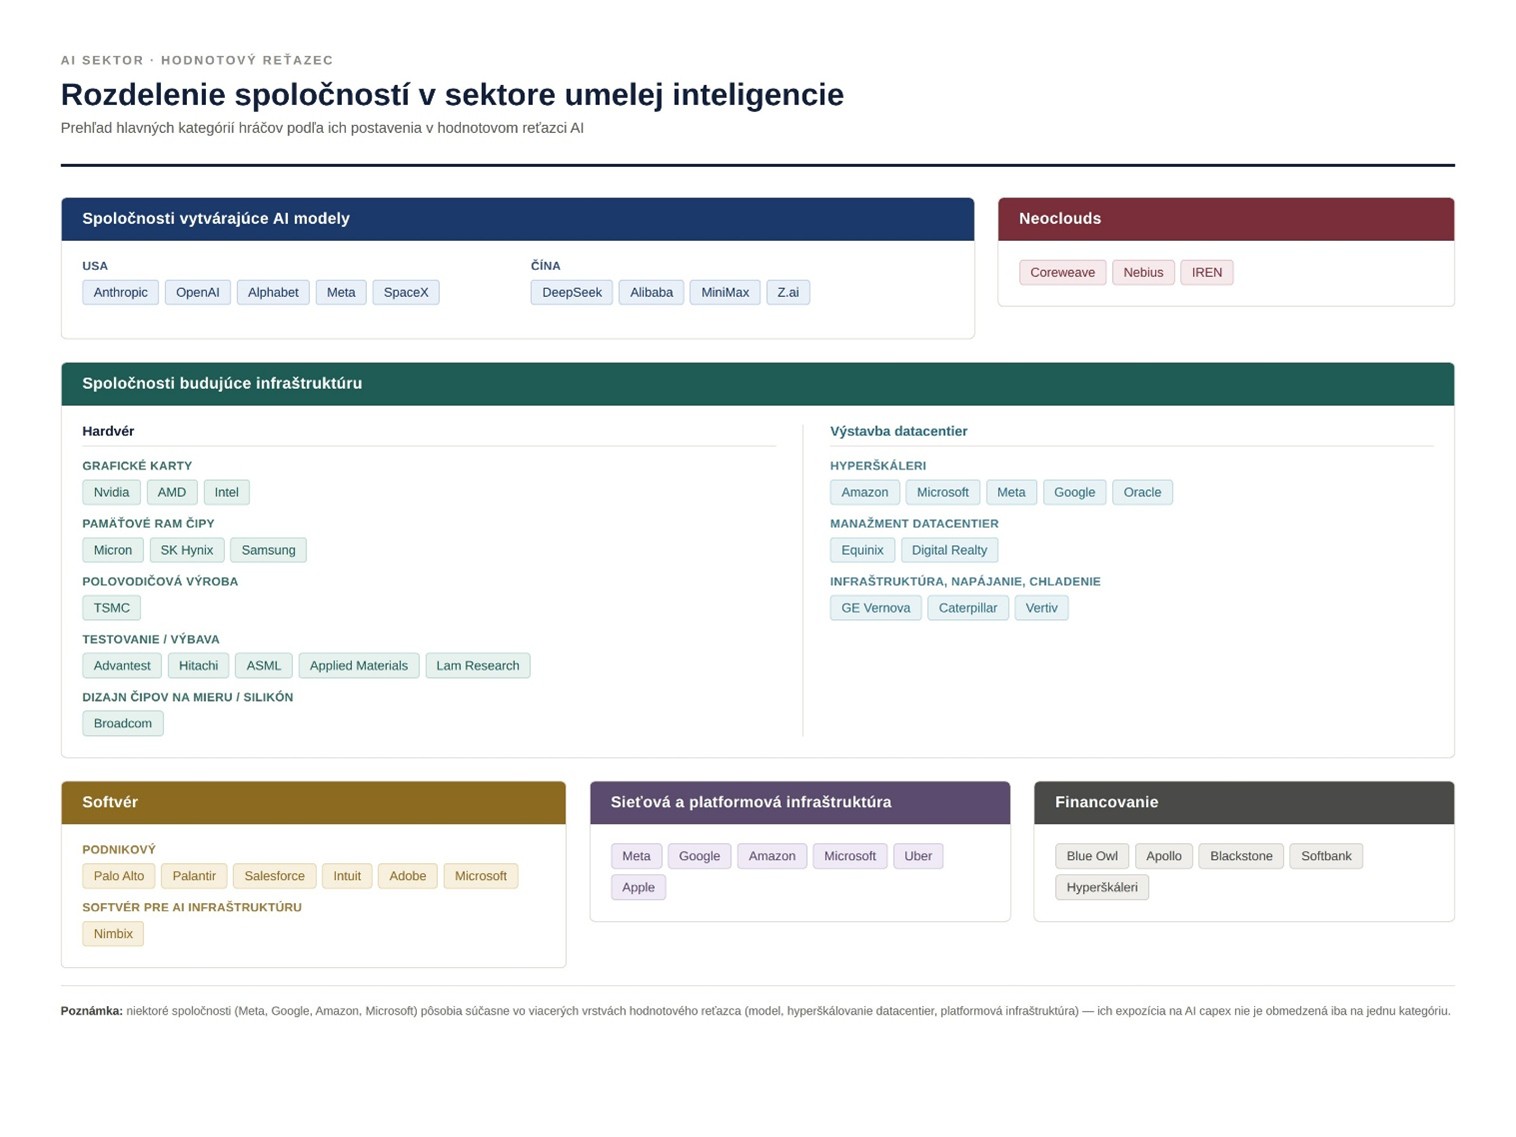Click the Equinix chip
Image resolution: width=1516 pixels, height=1137 pixels.
[862, 550]
